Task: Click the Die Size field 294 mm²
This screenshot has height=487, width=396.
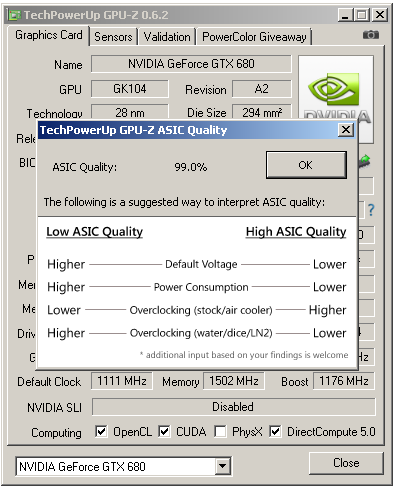Action: point(262,112)
